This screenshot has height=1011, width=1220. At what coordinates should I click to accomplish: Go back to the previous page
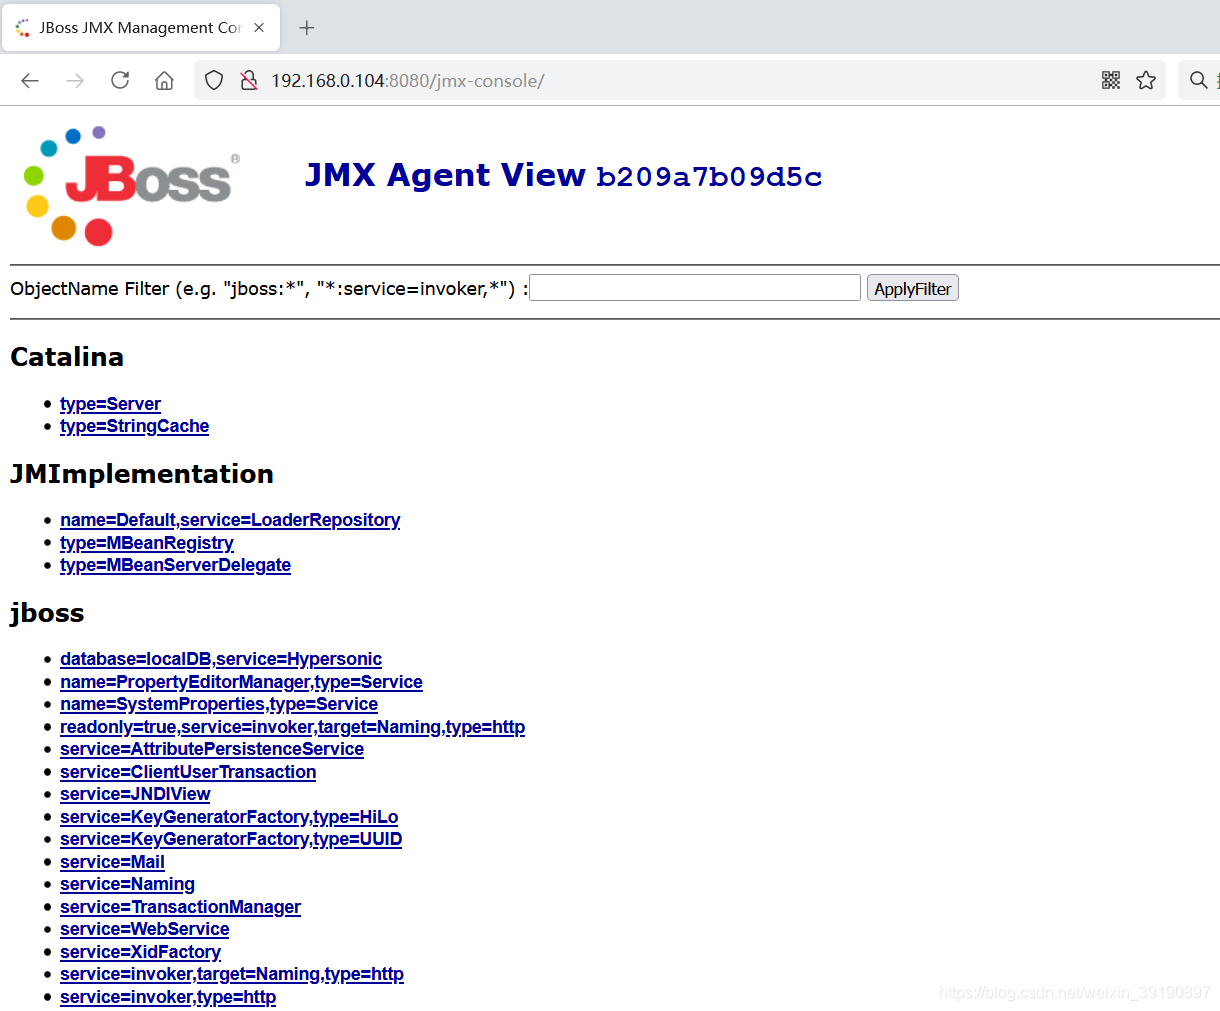pyautogui.click(x=30, y=81)
